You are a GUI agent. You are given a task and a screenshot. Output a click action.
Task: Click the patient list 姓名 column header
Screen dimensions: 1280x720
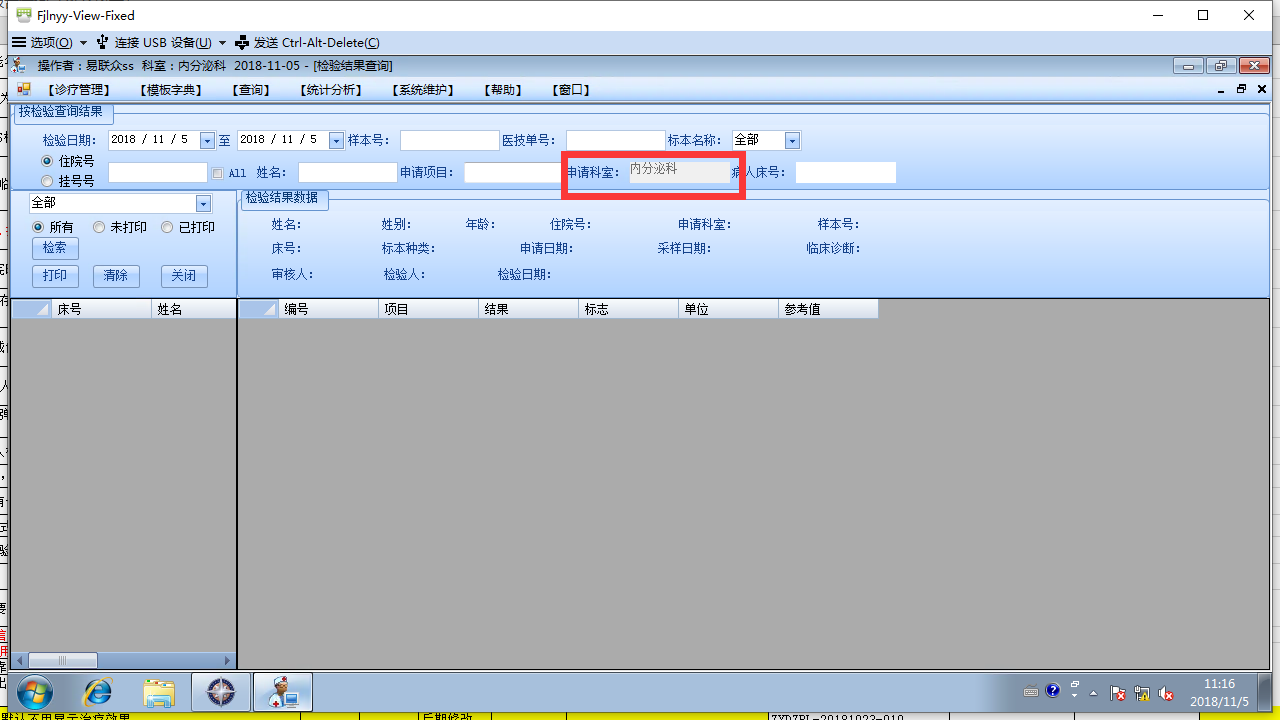(194, 310)
